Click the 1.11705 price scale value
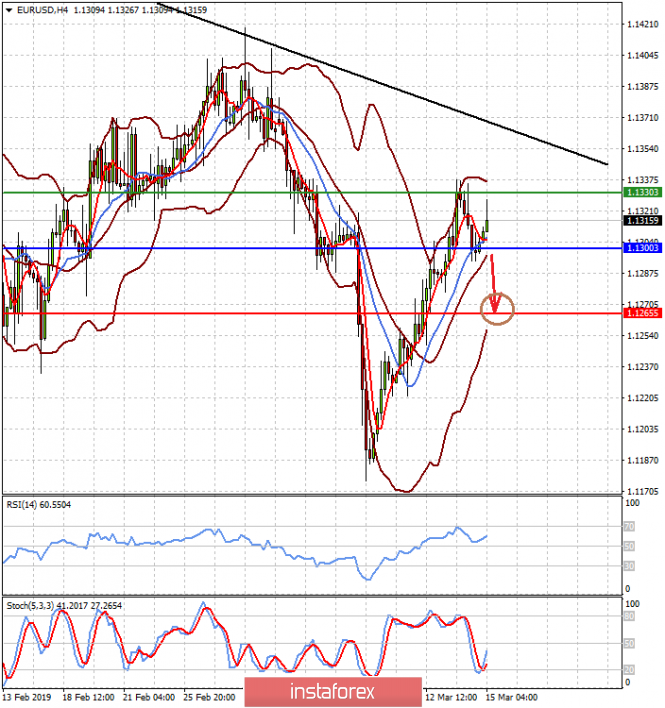The width and height of the screenshot is (665, 708). [x=640, y=491]
